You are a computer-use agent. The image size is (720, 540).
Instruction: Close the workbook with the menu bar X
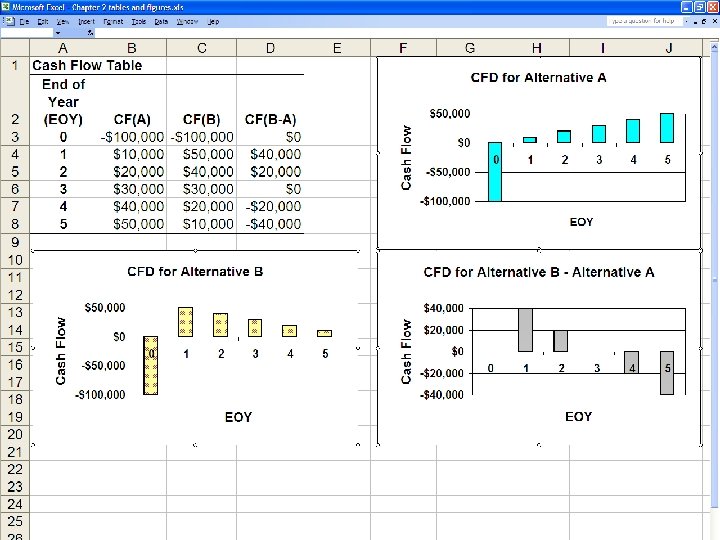click(714, 22)
